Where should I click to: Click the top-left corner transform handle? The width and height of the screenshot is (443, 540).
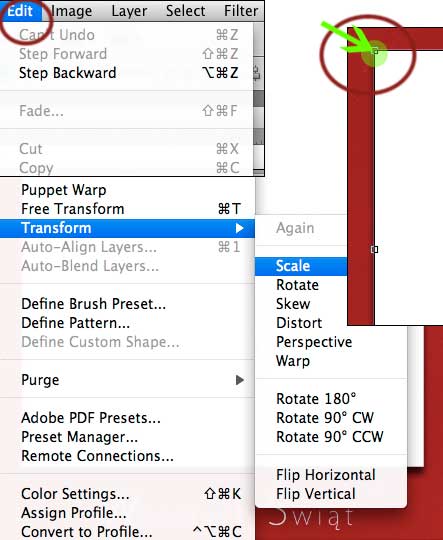point(375,51)
